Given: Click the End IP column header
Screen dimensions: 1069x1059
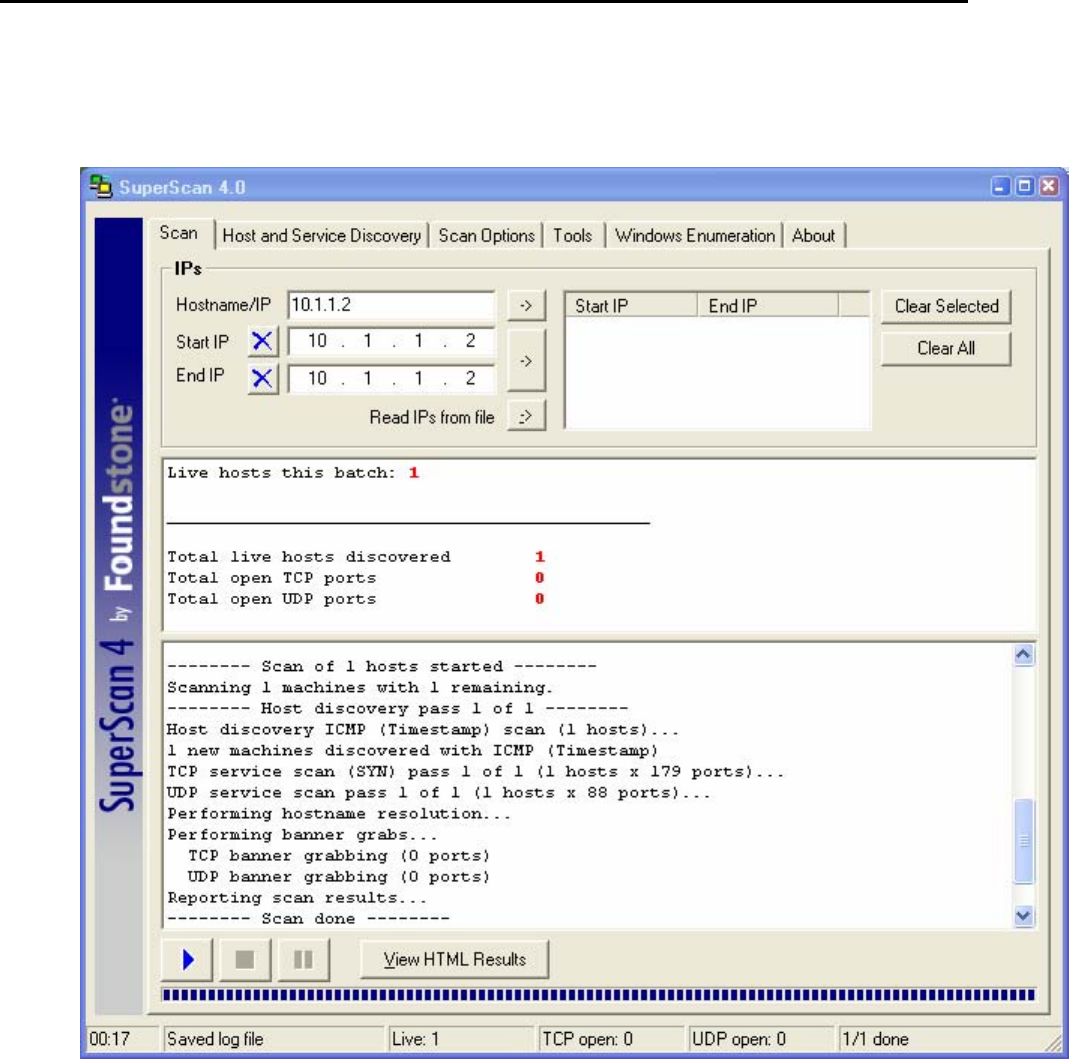Looking at the screenshot, I should click(768, 305).
